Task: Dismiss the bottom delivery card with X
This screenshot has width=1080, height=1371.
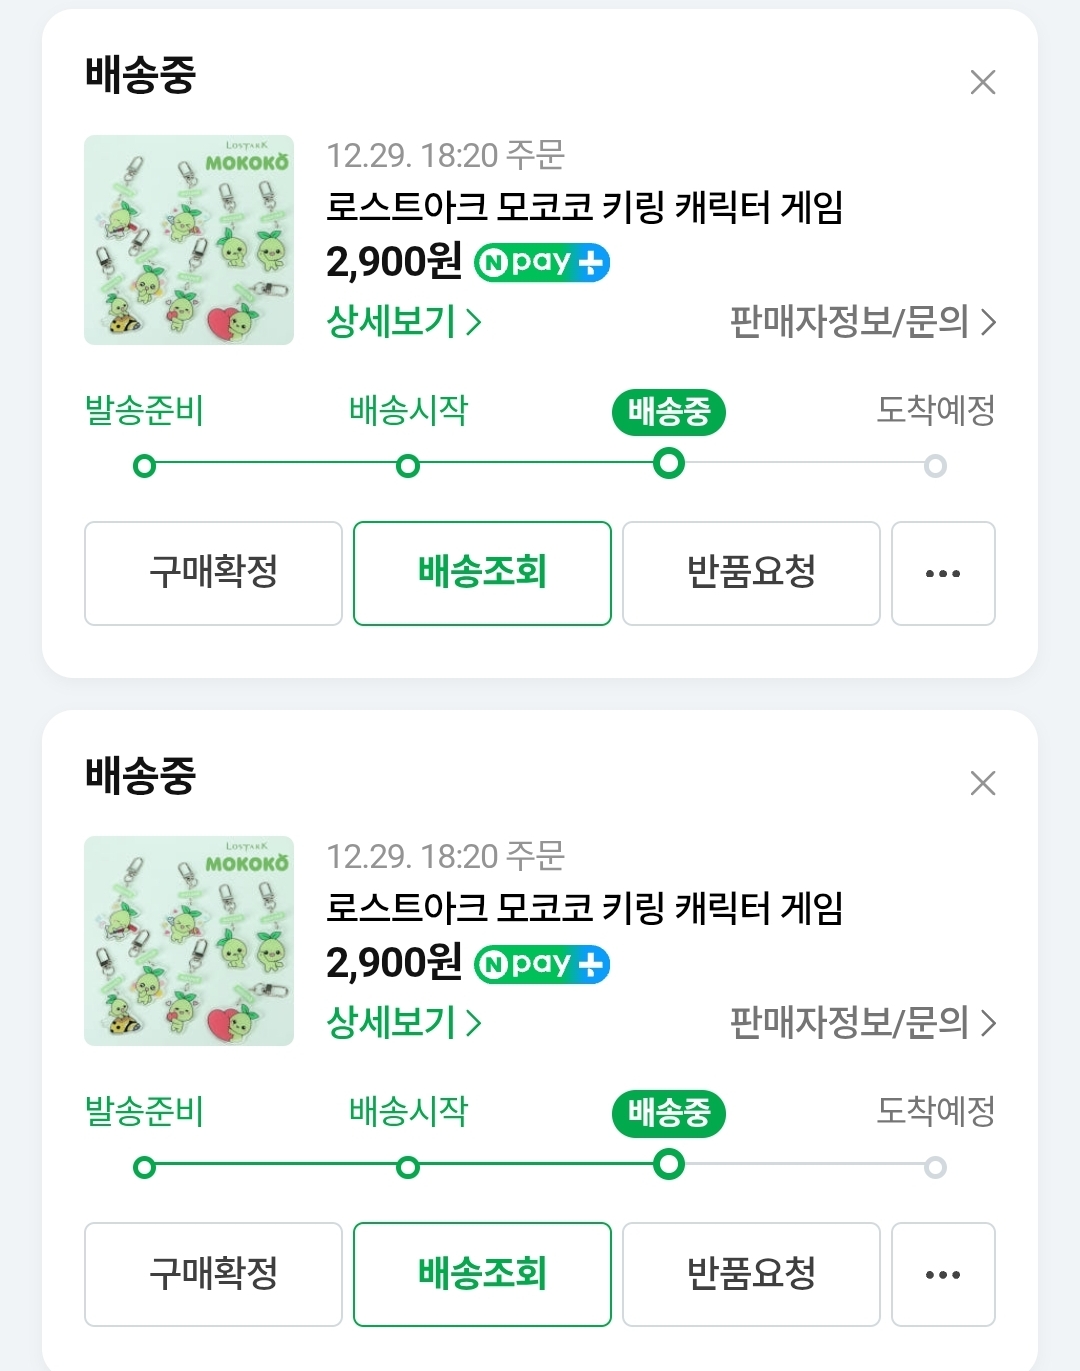Action: pos(983,783)
